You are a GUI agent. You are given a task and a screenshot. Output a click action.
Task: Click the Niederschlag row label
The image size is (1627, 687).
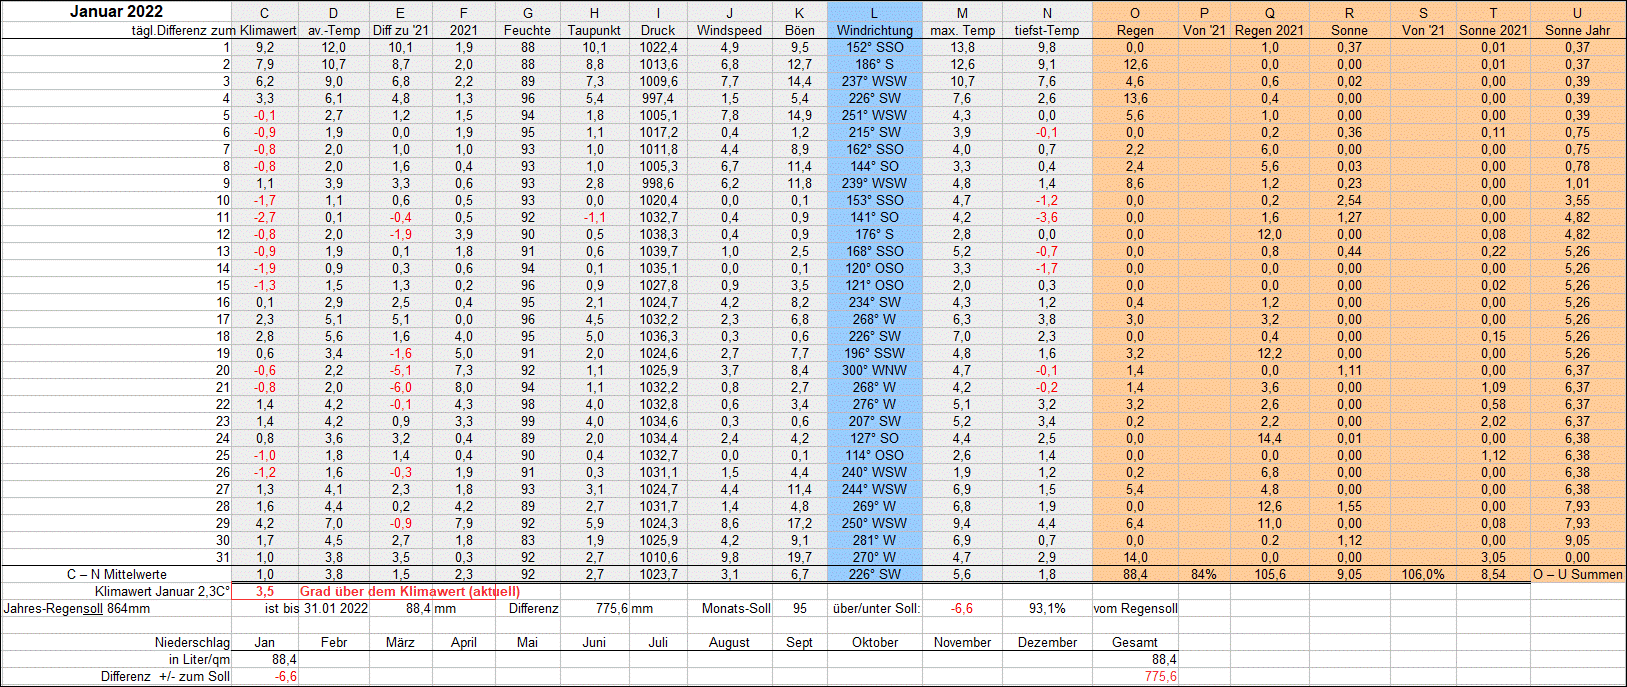pos(192,642)
